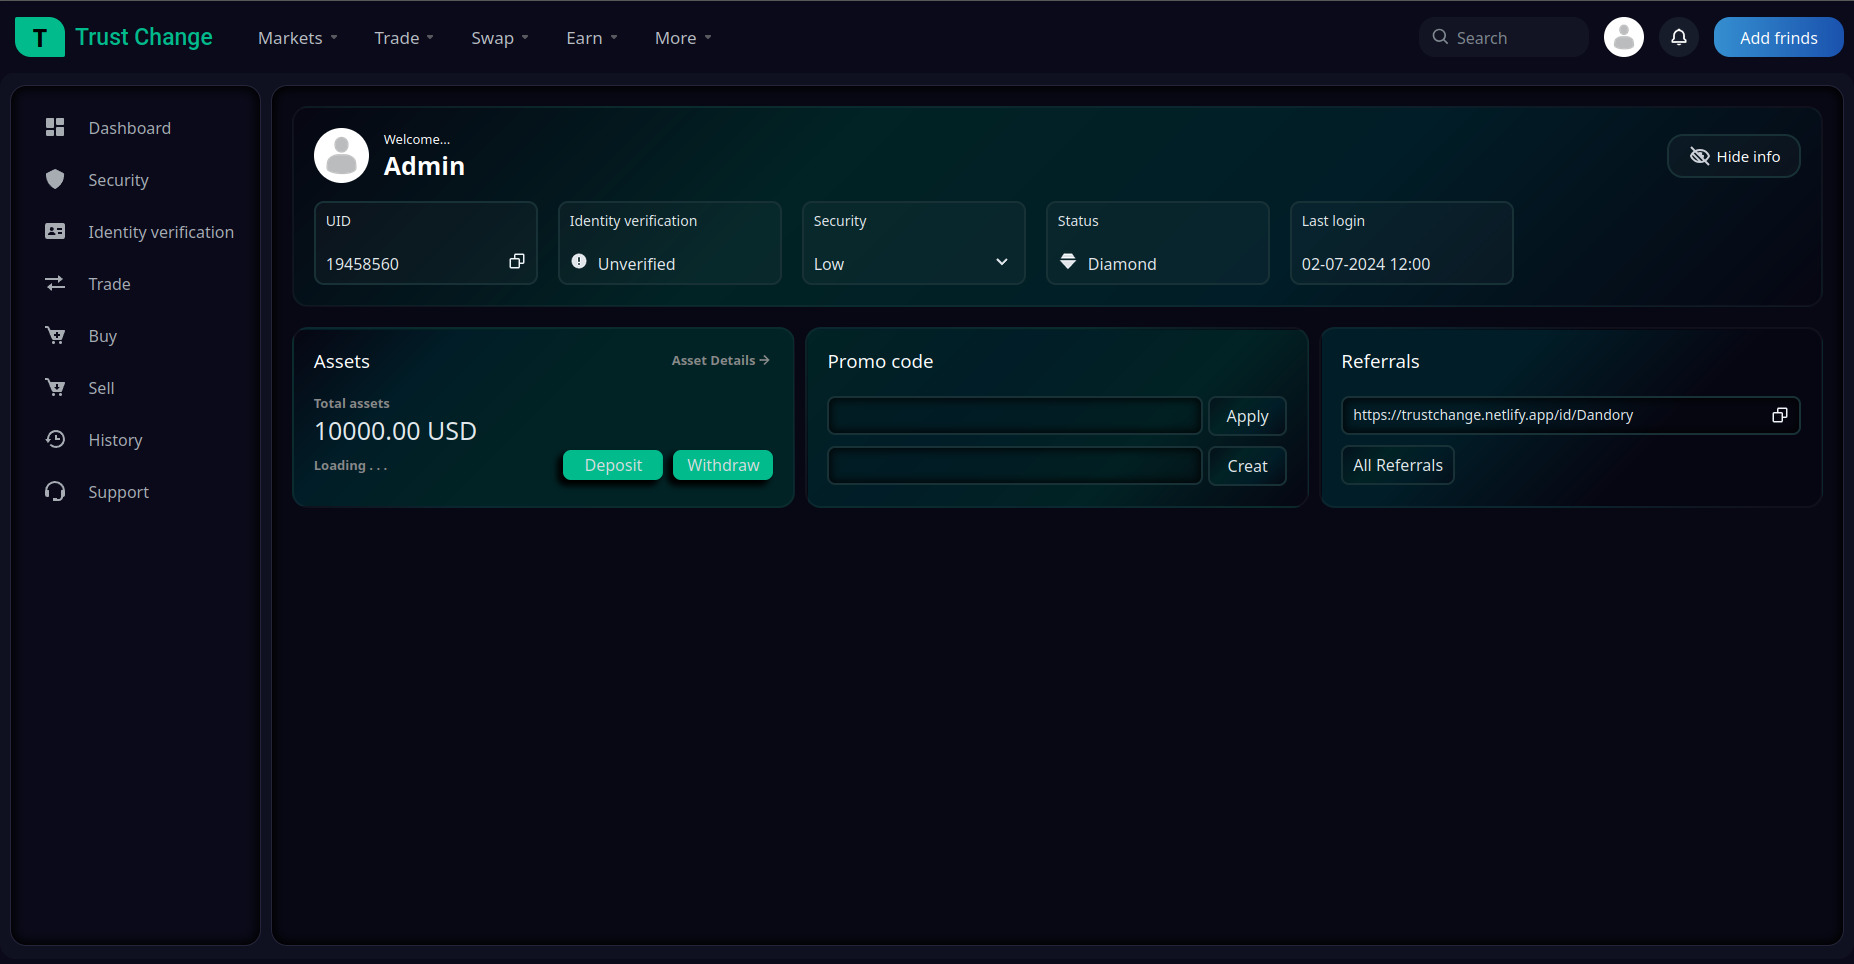Click the first promo code input field

(x=1014, y=416)
